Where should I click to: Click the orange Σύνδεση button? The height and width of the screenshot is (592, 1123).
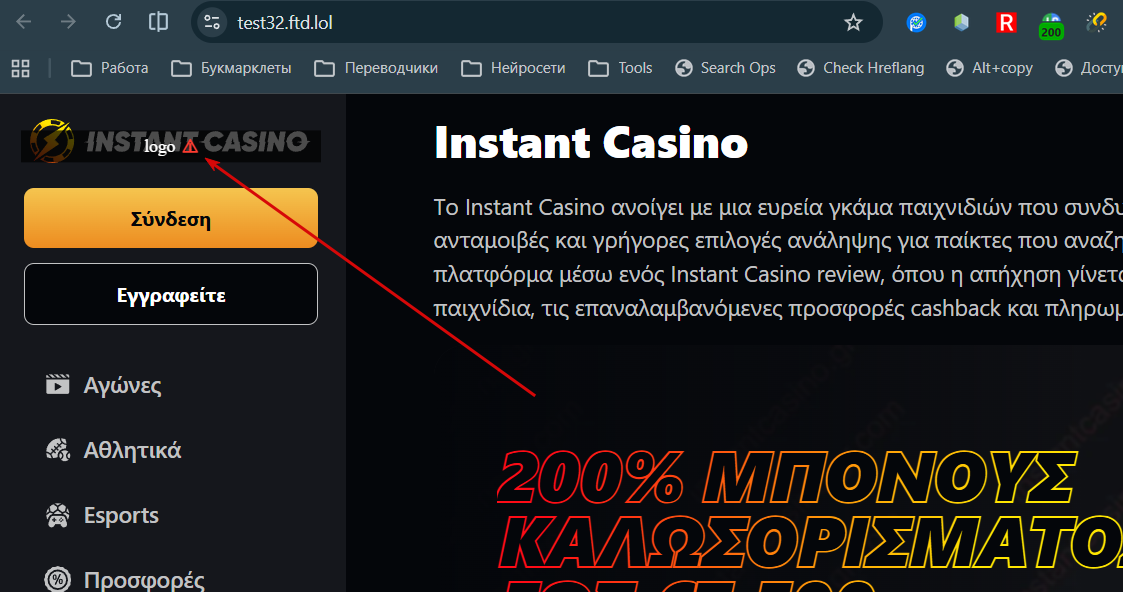click(x=170, y=218)
